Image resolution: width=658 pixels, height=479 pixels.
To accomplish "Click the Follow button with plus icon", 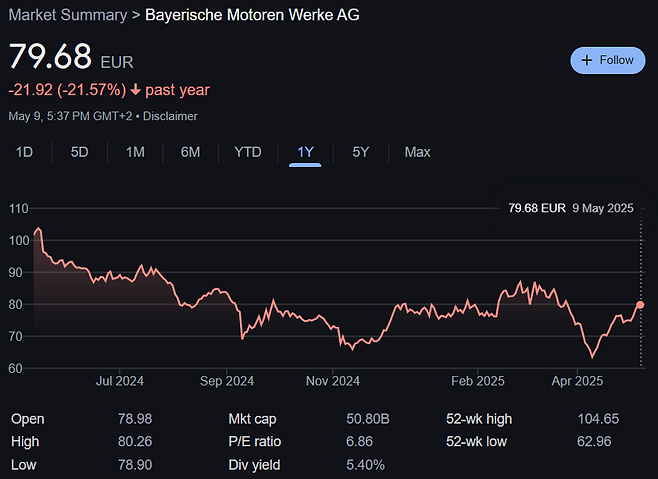I will pyautogui.click(x=608, y=60).
